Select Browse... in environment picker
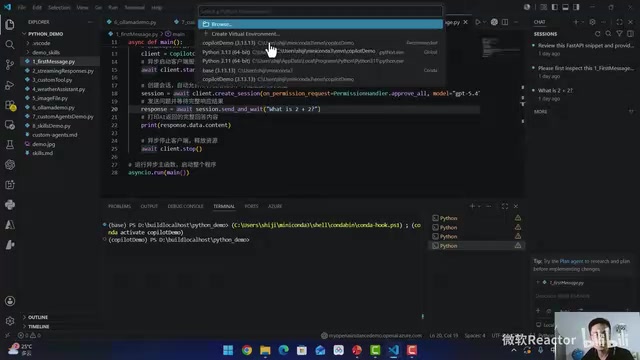Image resolution: width=640 pixels, height=360 pixels. (320, 24)
